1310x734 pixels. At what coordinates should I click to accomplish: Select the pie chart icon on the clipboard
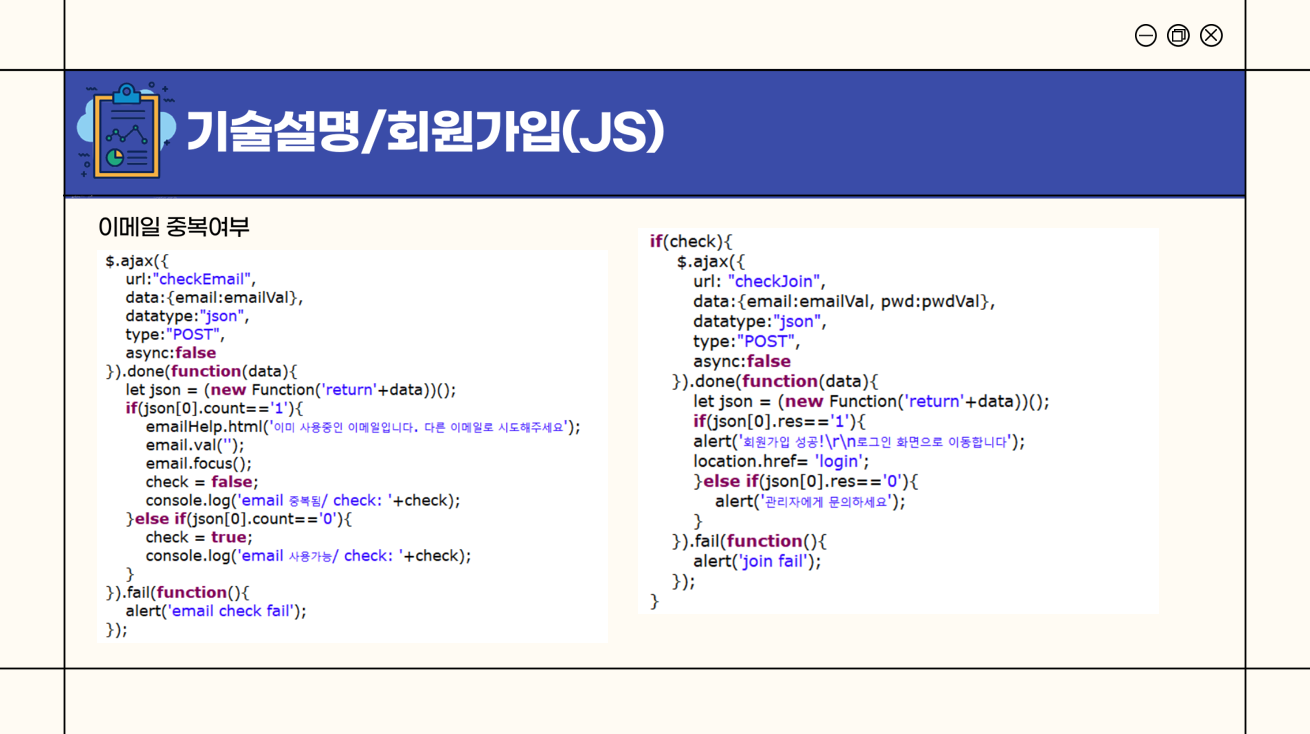click(x=114, y=156)
